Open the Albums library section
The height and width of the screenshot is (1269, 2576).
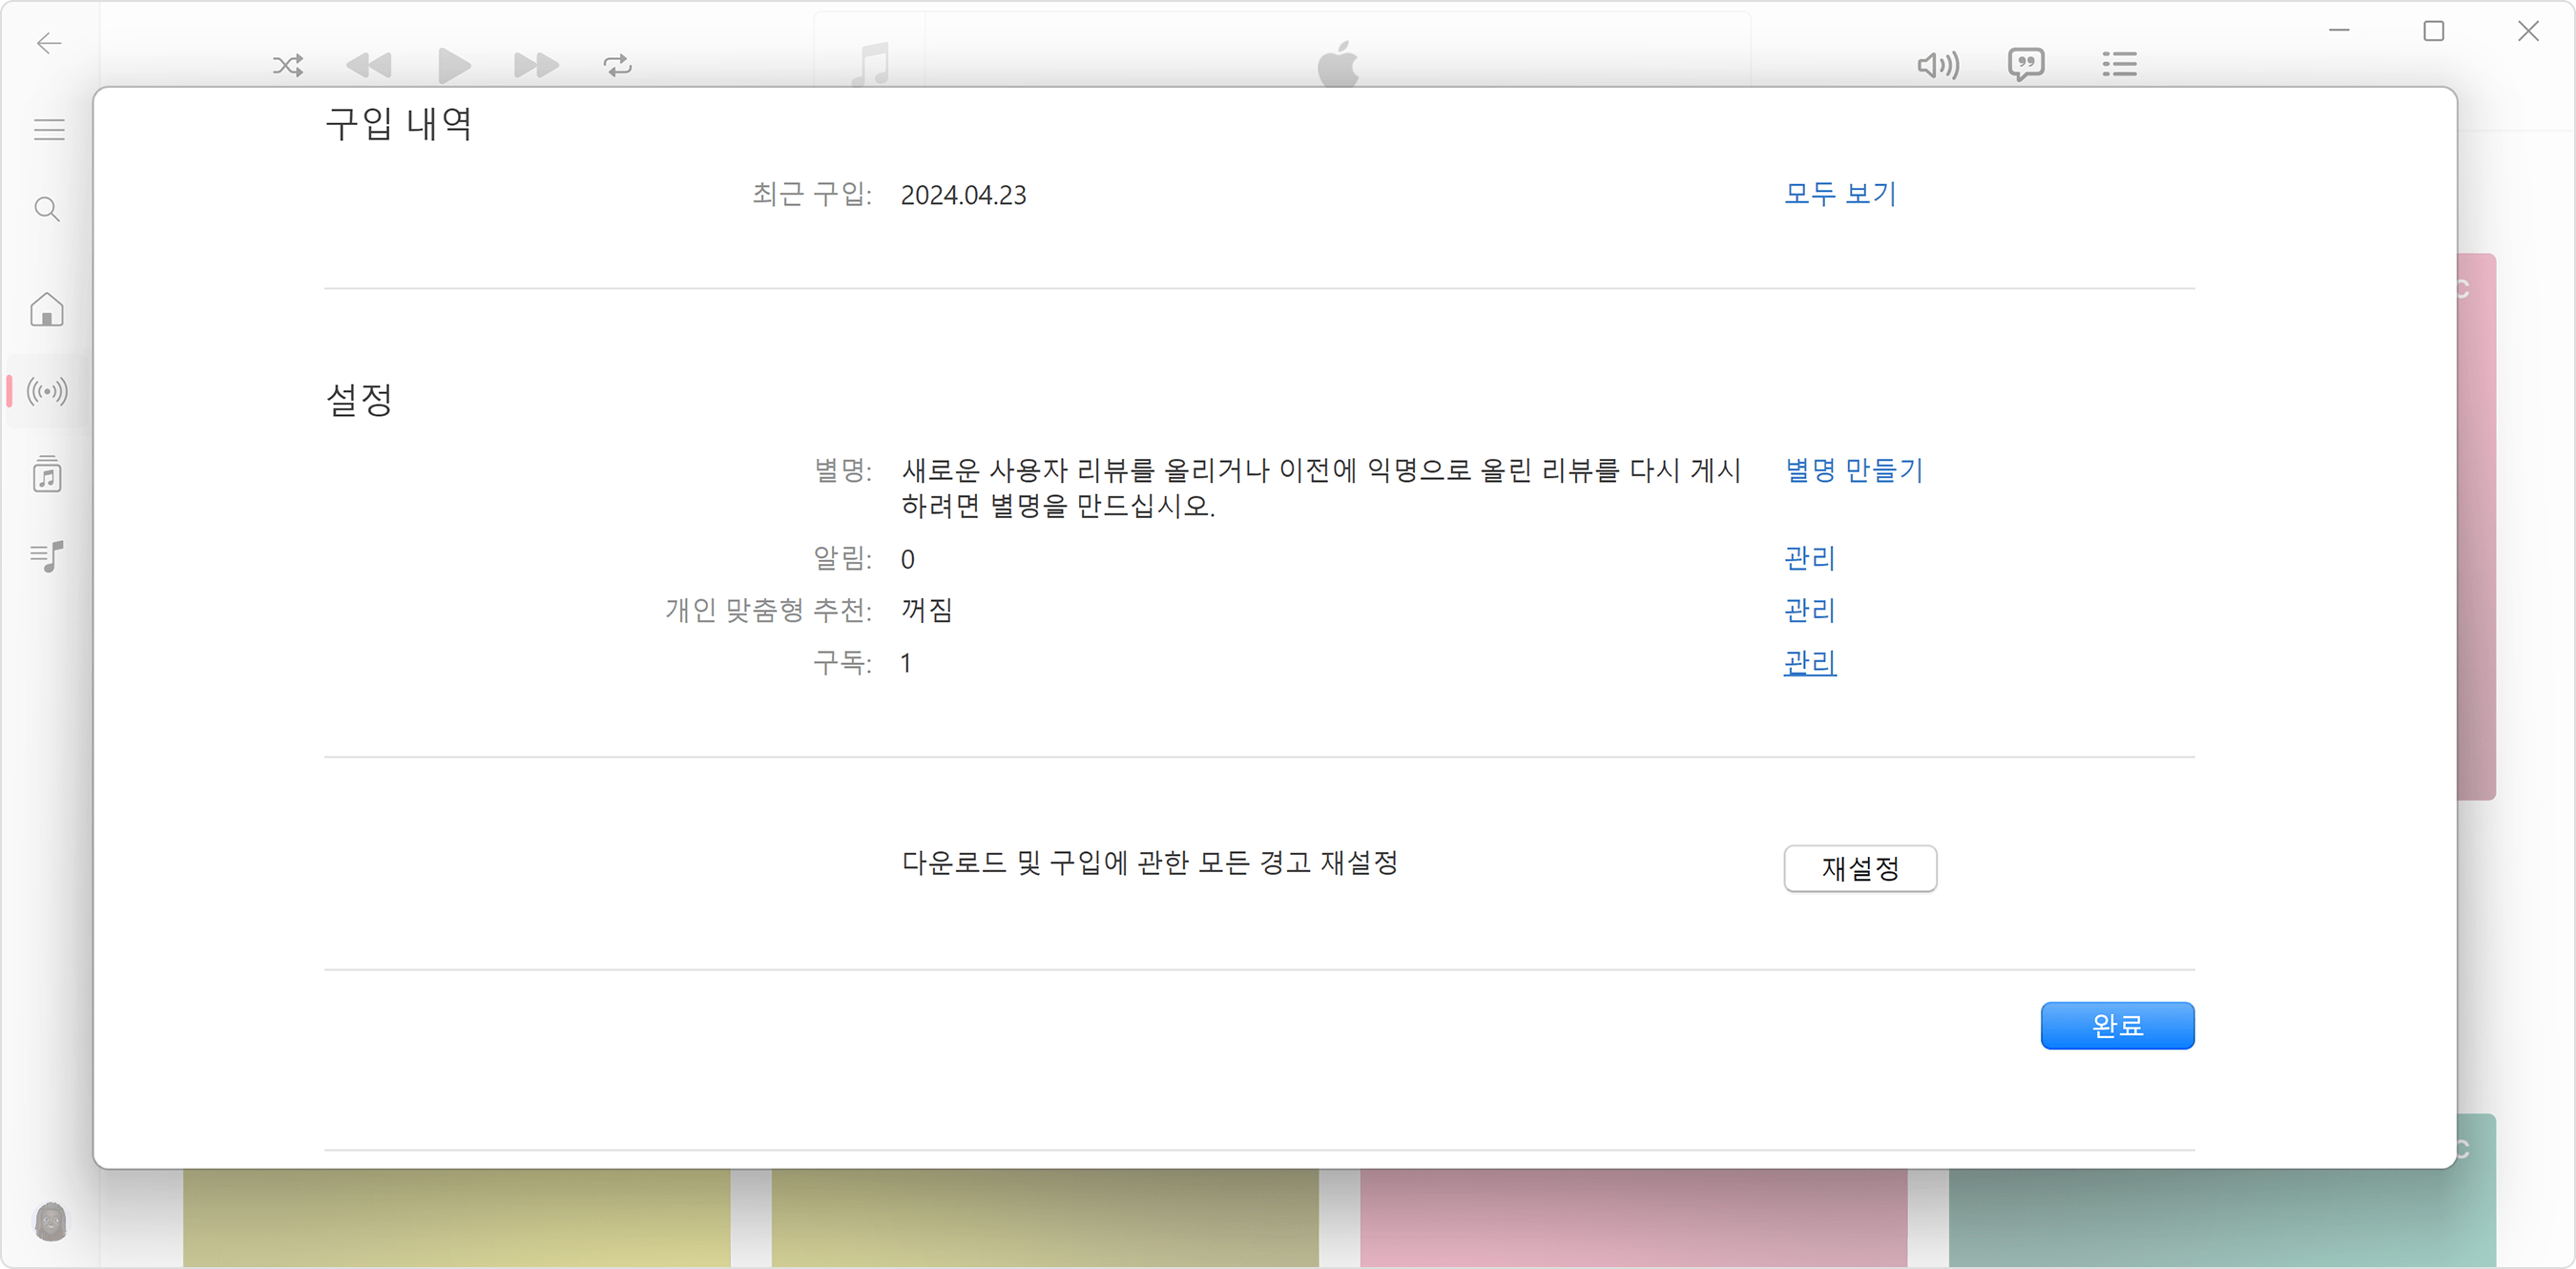pos(46,475)
